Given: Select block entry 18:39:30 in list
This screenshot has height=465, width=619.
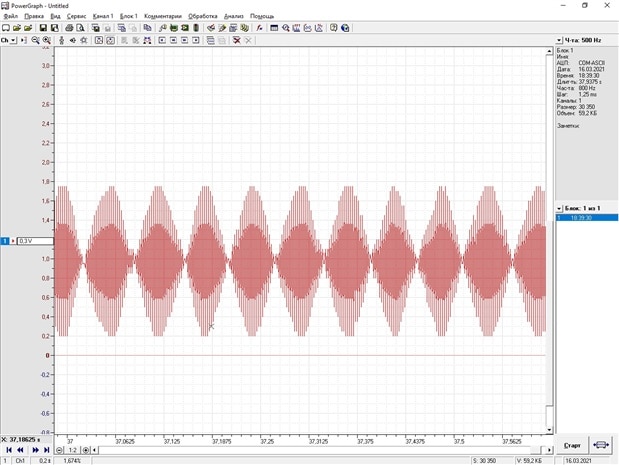Looking at the screenshot, I should 582,217.
